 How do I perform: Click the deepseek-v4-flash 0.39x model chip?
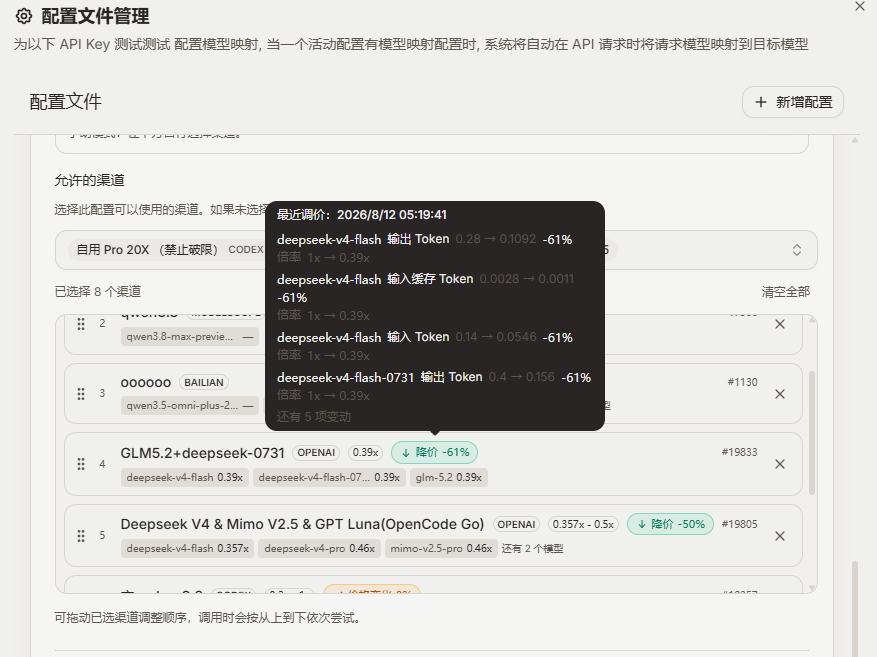click(185, 478)
